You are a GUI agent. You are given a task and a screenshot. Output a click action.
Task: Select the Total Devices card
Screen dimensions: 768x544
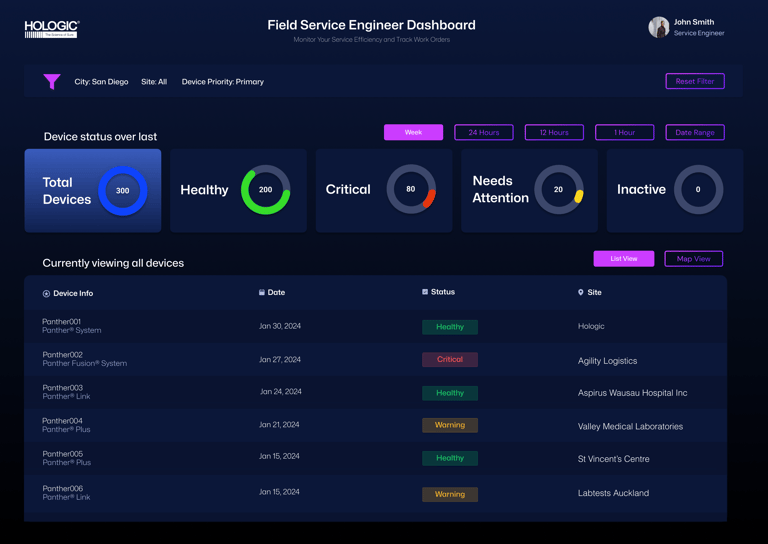coord(93,190)
